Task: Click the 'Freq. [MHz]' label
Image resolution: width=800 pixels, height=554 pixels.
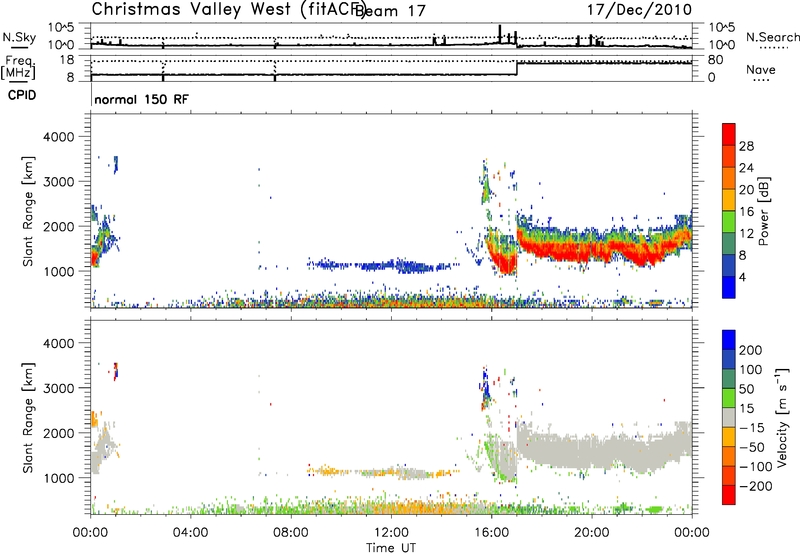Action: [19, 67]
